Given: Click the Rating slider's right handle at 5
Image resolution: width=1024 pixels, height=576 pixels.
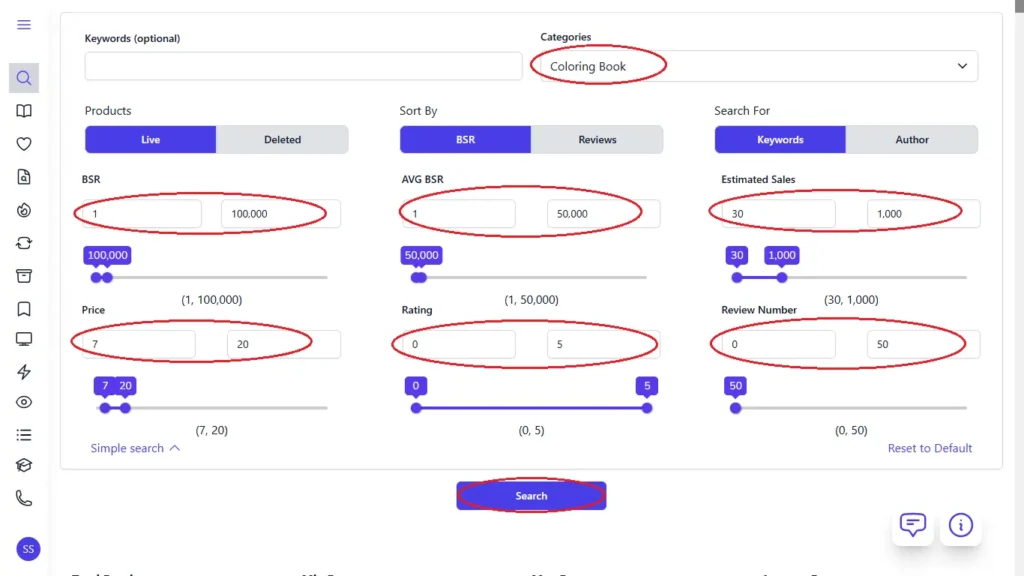Looking at the screenshot, I should coord(647,408).
